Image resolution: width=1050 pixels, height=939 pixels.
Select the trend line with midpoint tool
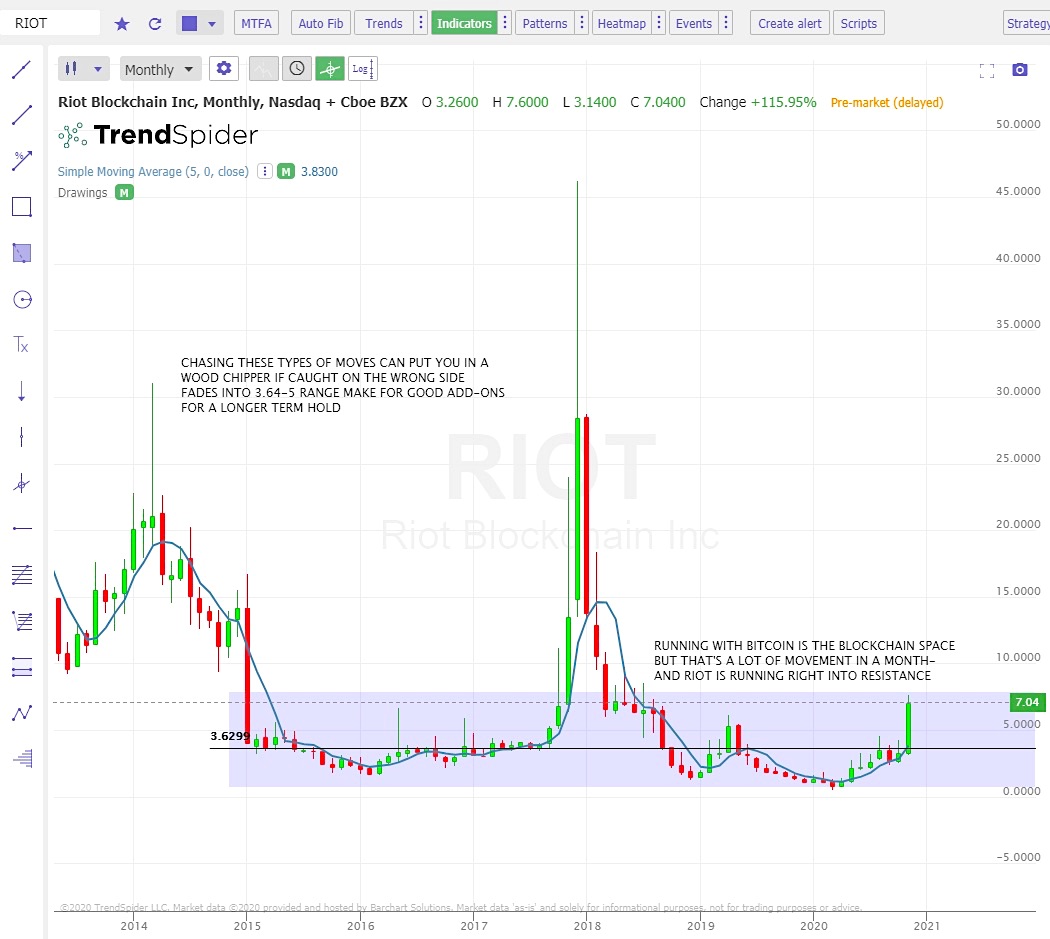tap(21, 69)
